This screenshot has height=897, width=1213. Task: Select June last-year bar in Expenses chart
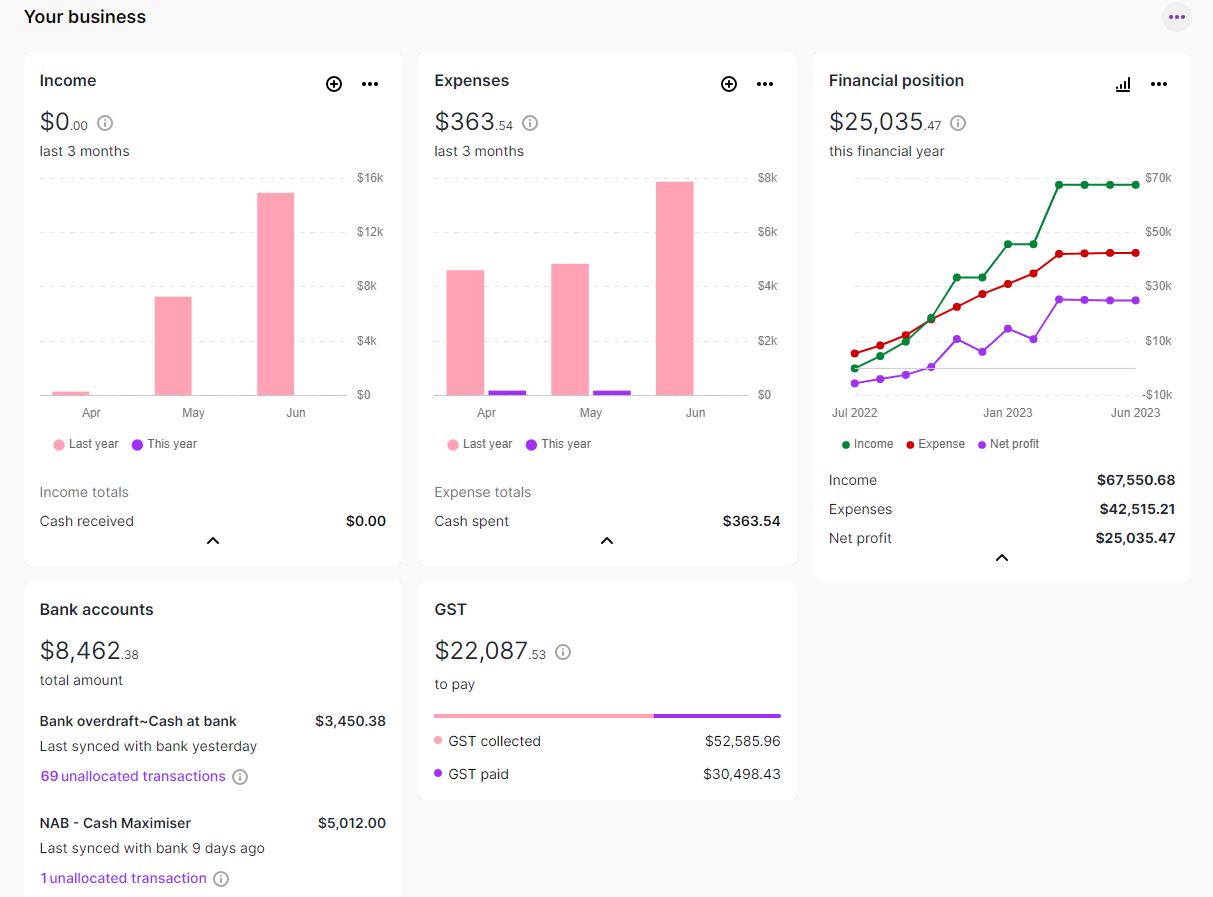tap(675, 288)
